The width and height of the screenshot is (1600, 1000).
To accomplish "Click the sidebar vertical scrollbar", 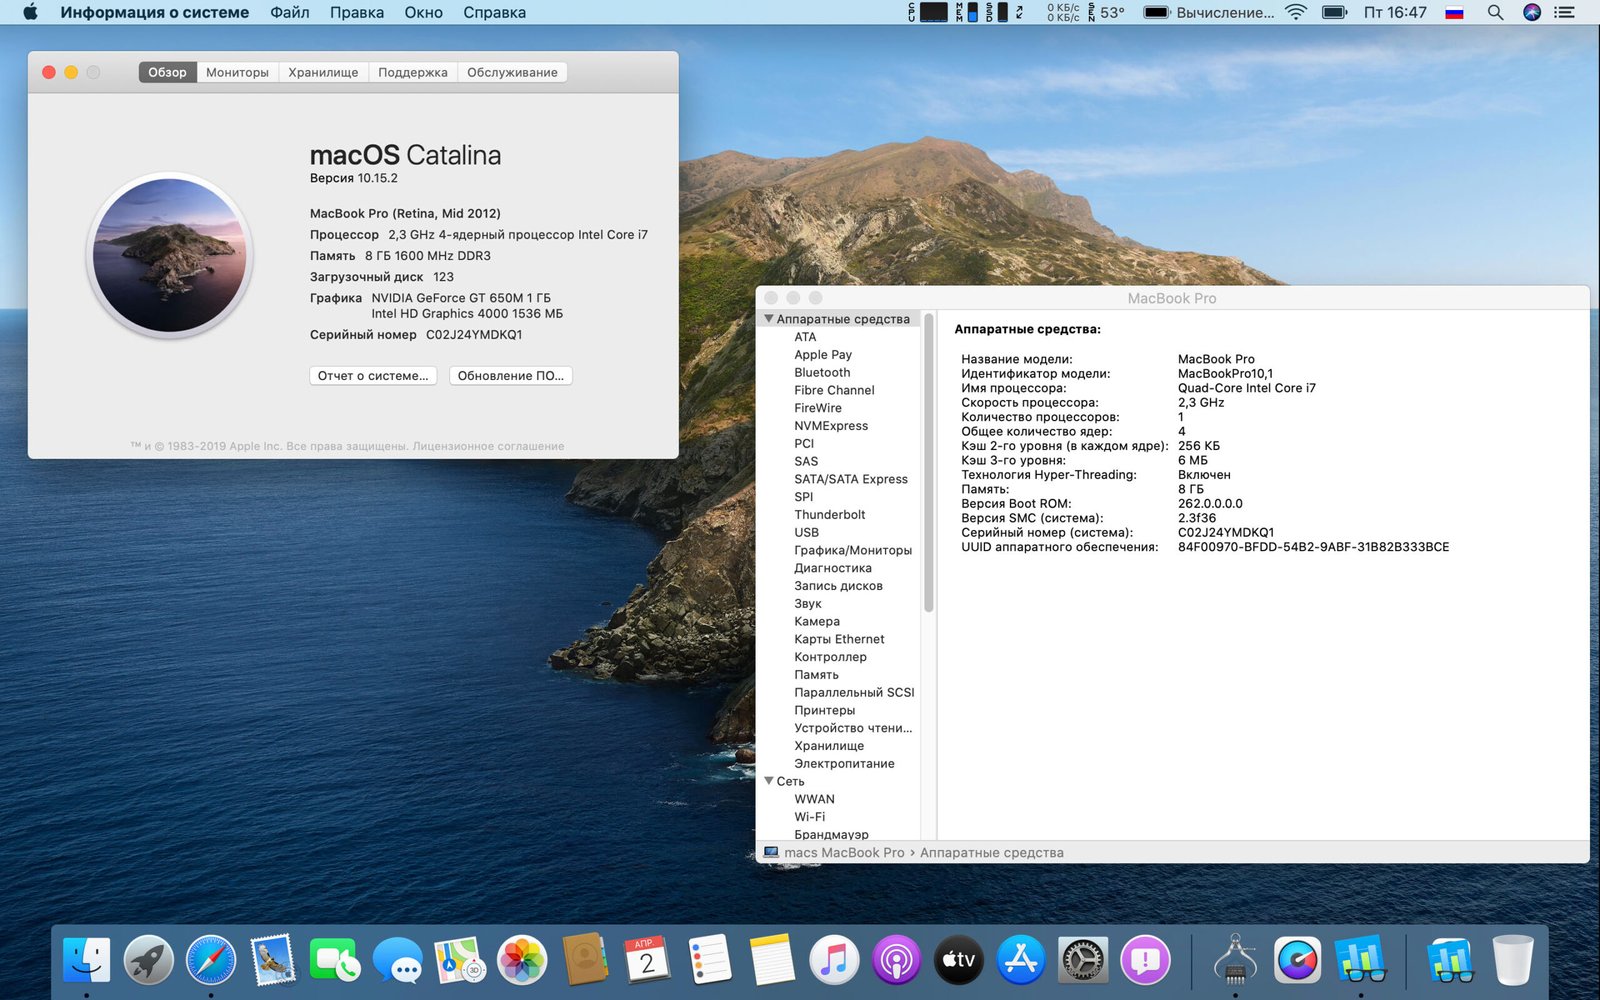I will [928, 463].
